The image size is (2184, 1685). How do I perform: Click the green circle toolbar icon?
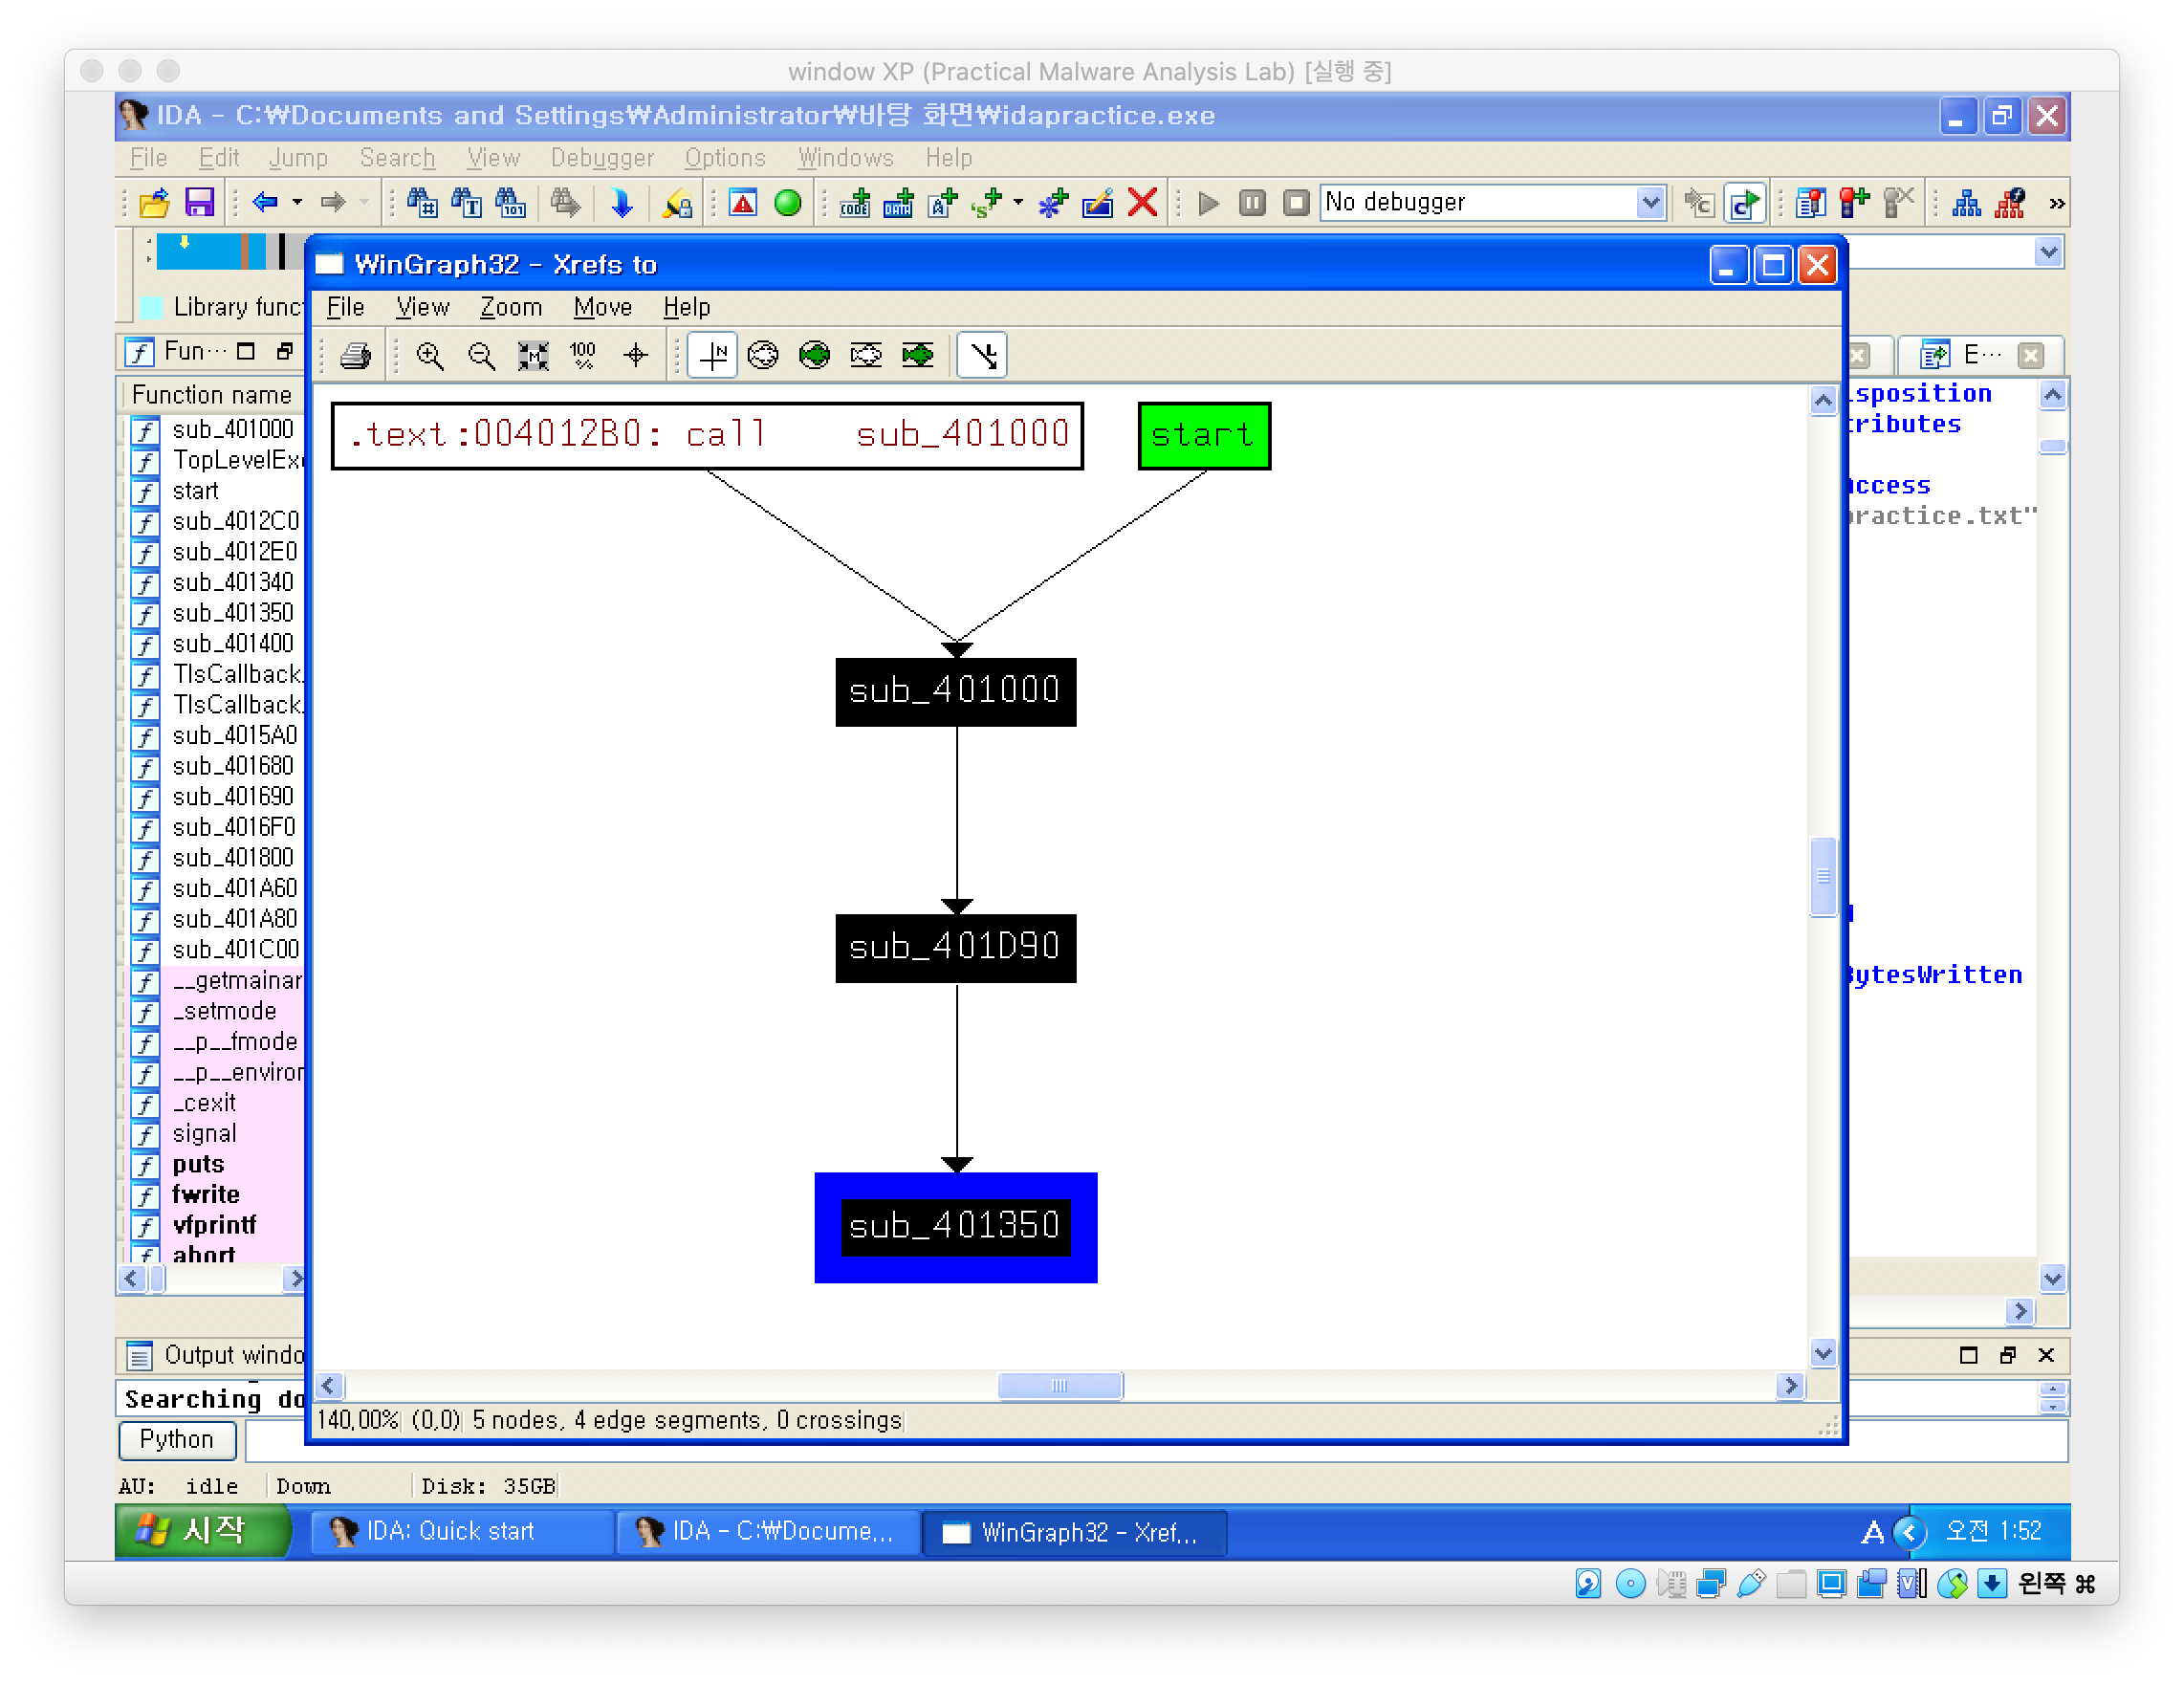coord(788,204)
